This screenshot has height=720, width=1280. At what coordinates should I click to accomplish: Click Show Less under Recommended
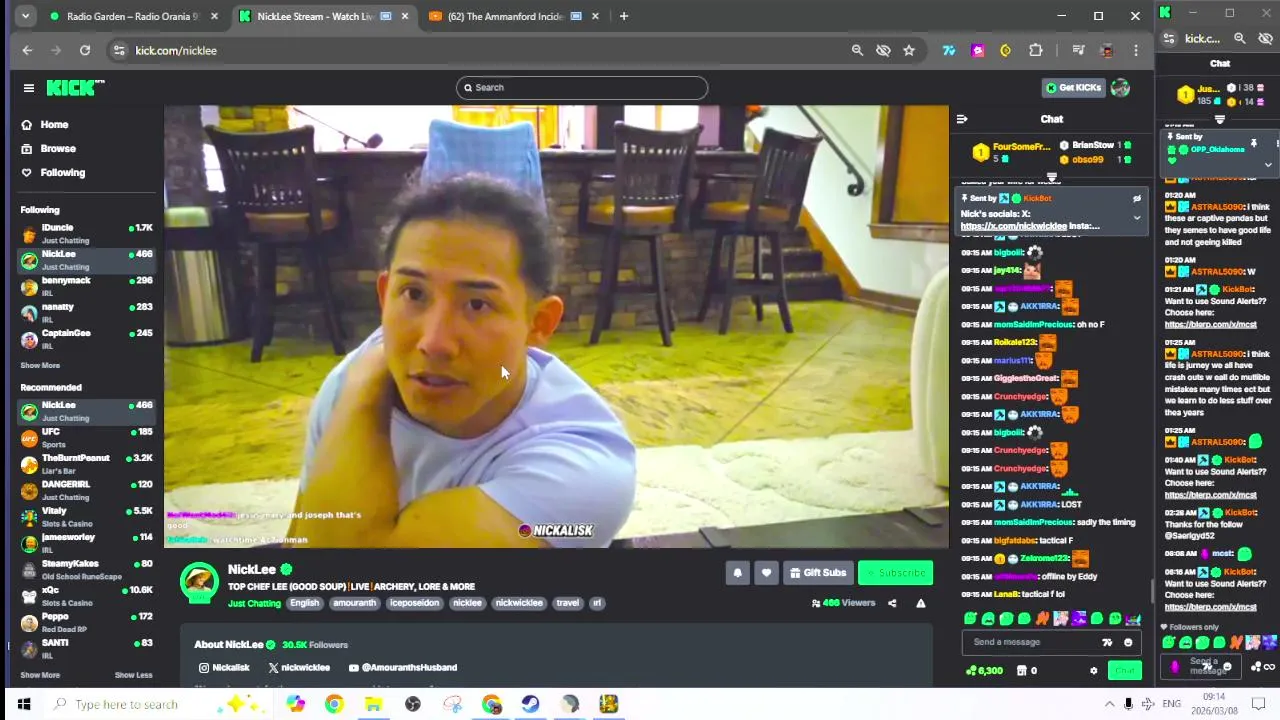click(x=134, y=675)
